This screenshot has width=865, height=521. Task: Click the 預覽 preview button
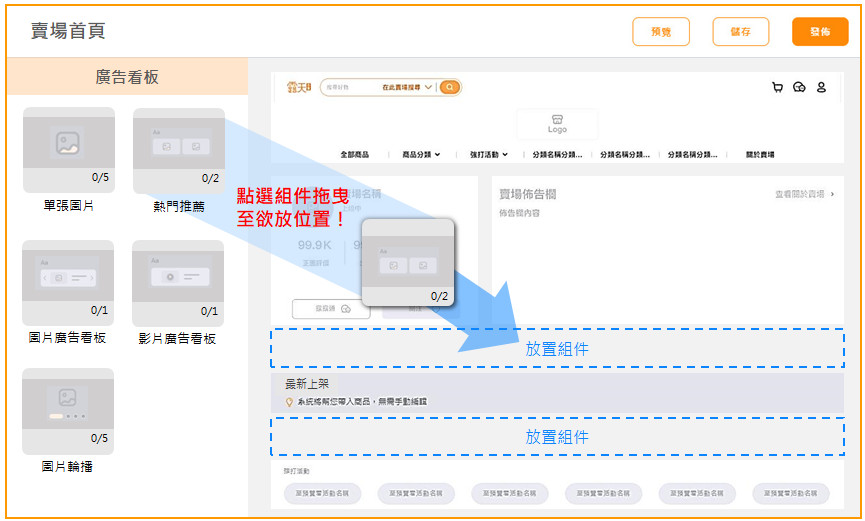click(661, 32)
